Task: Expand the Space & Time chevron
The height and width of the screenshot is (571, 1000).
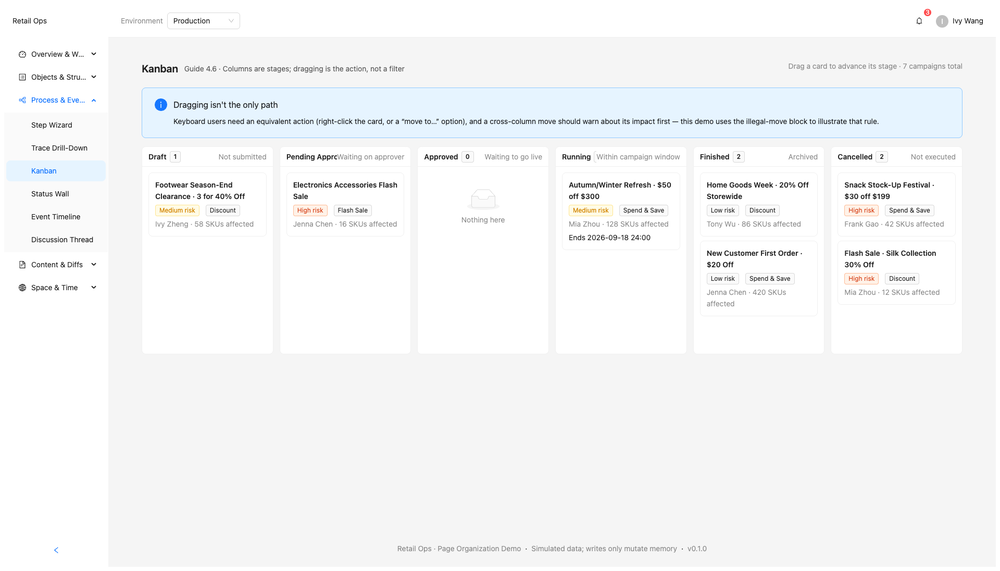Action: coord(94,288)
